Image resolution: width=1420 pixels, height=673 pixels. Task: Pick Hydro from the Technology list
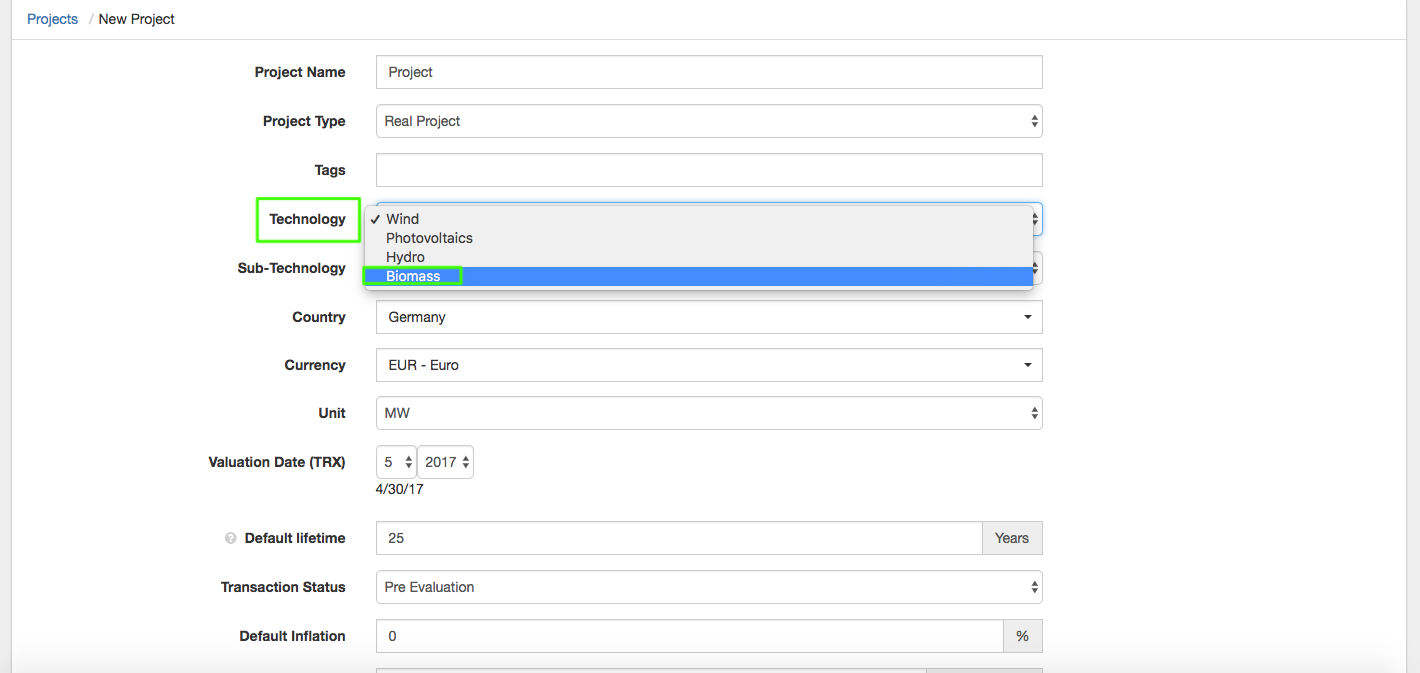pyautogui.click(x=405, y=257)
